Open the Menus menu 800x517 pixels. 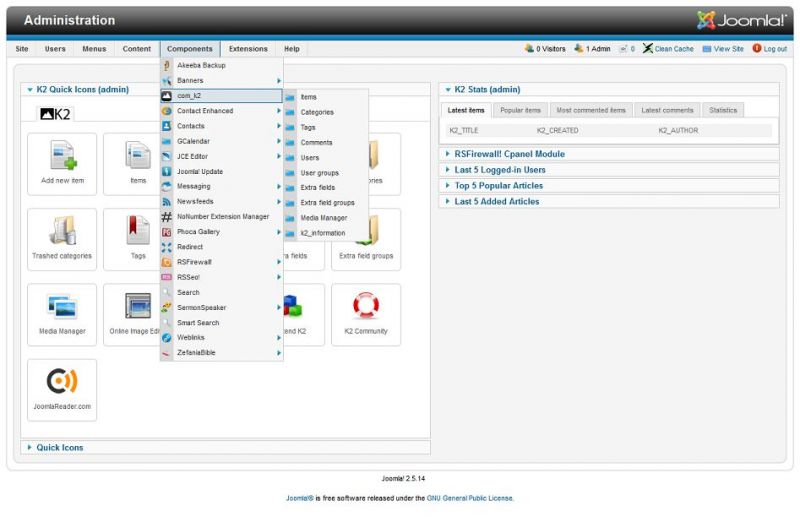(x=94, y=49)
